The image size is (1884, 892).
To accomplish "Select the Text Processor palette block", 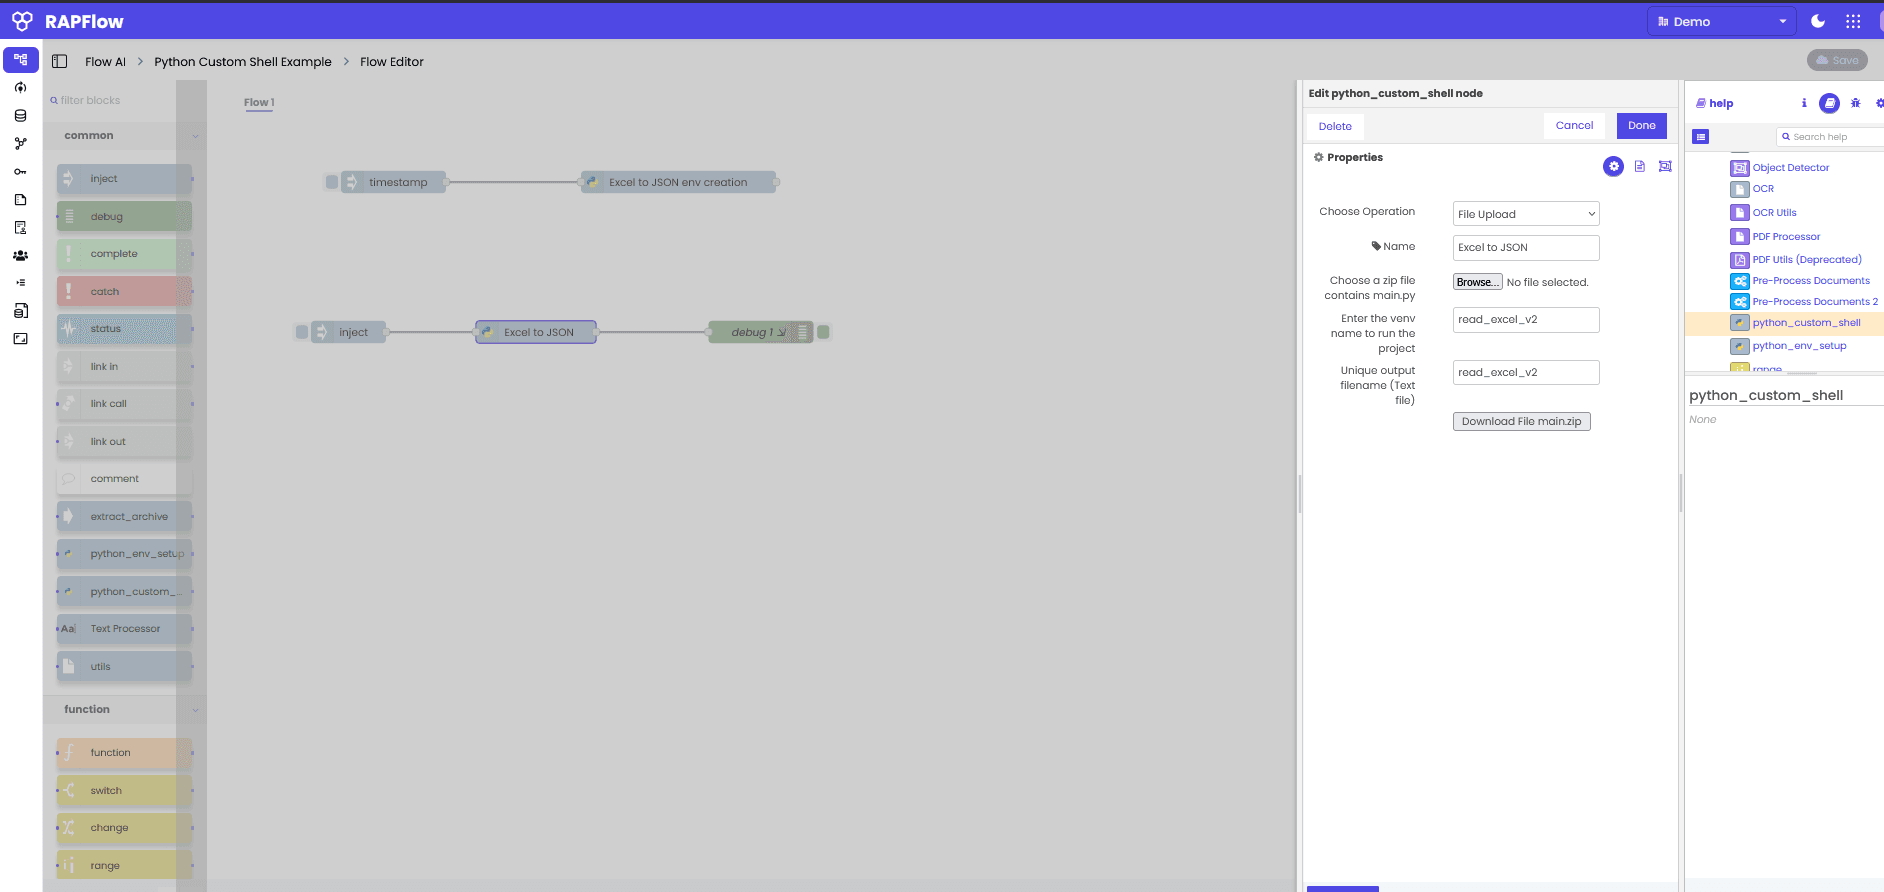I will [x=124, y=629].
